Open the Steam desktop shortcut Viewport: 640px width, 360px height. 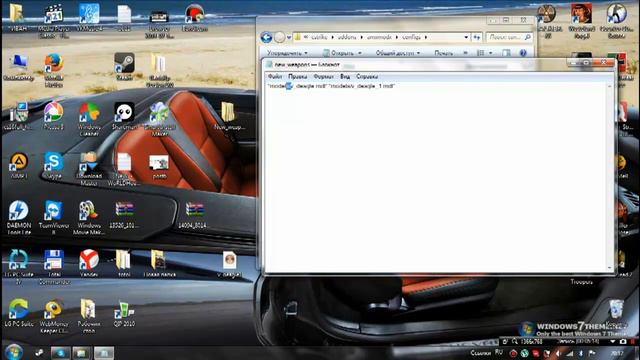tap(124, 67)
